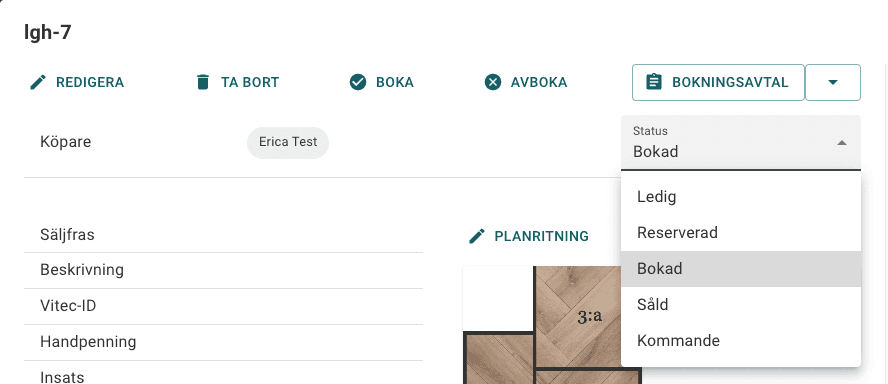The image size is (888, 384).
Task: Pick the highlighted Bokad option
Action: 741,269
